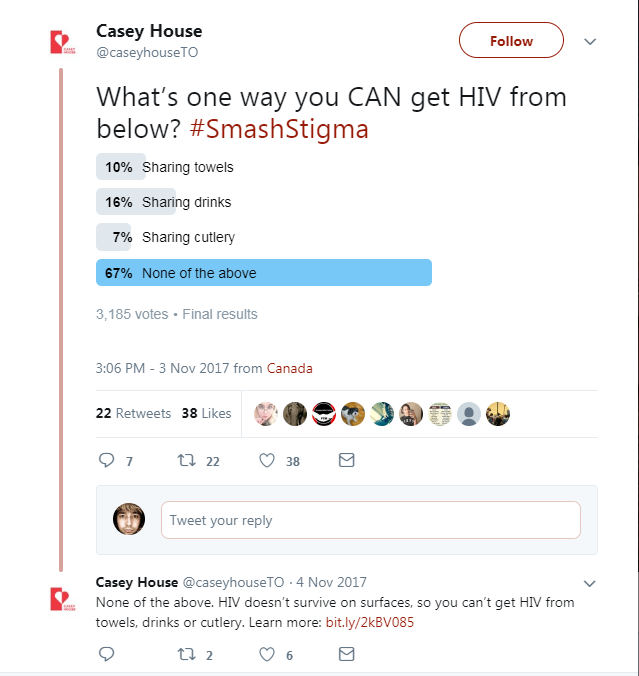The image size is (639, 676).
Task: Click the Canada location link
Action: [x=290, y=369]
